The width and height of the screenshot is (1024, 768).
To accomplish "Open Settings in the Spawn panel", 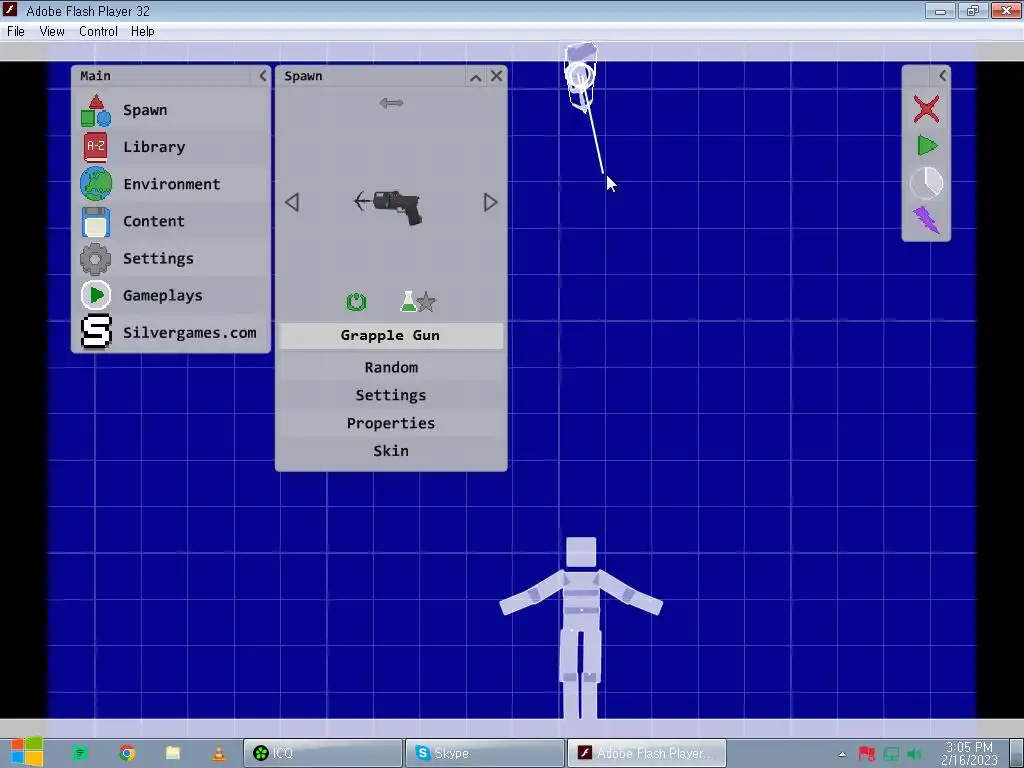I will coord(391,395).
